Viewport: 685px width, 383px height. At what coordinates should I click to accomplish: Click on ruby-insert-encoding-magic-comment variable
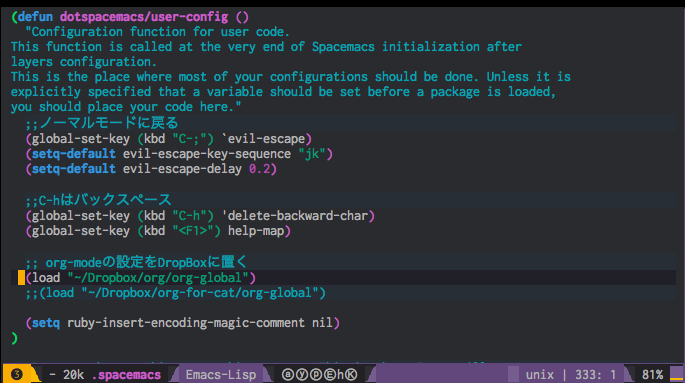coord(186,323)
